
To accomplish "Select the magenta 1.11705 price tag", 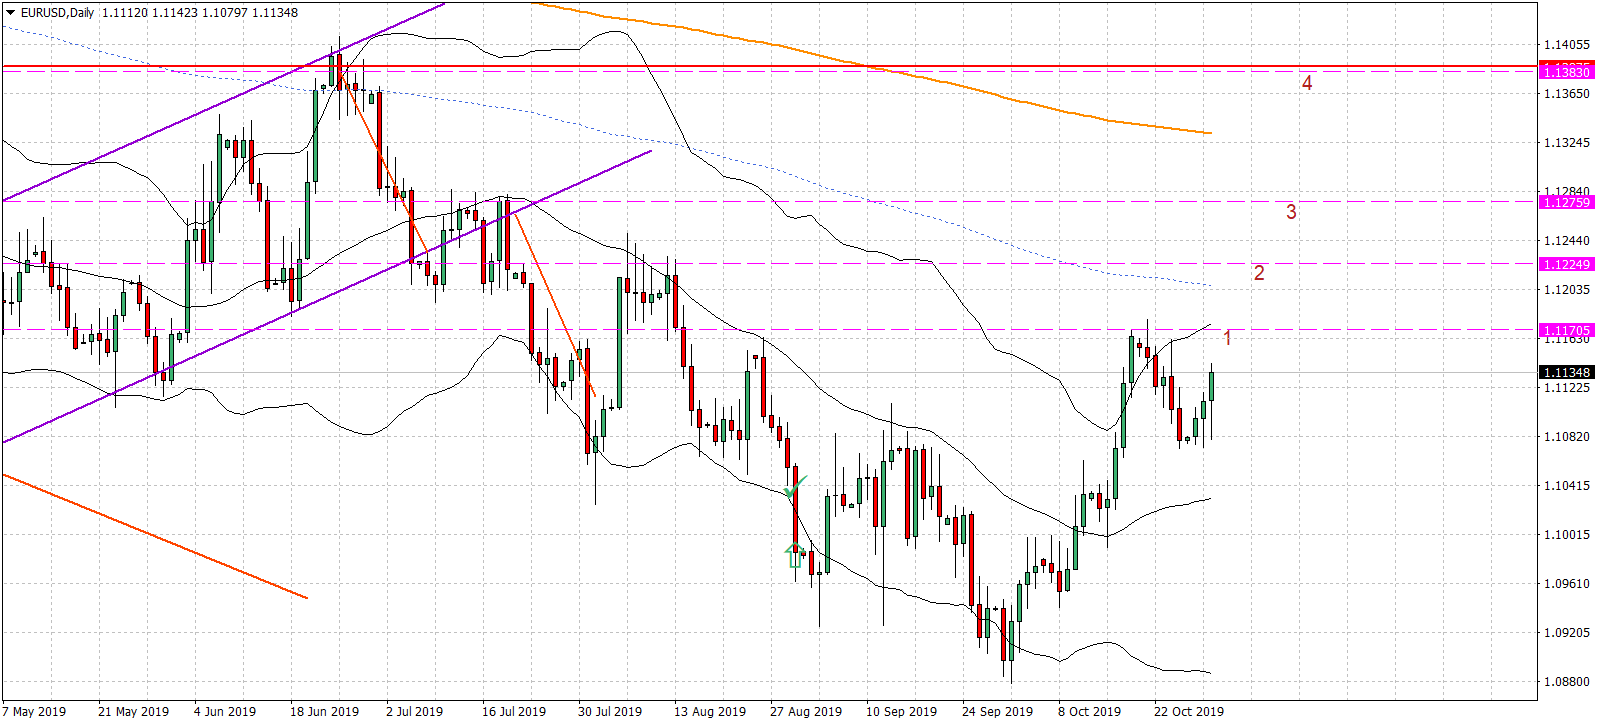I will 1567,330.
